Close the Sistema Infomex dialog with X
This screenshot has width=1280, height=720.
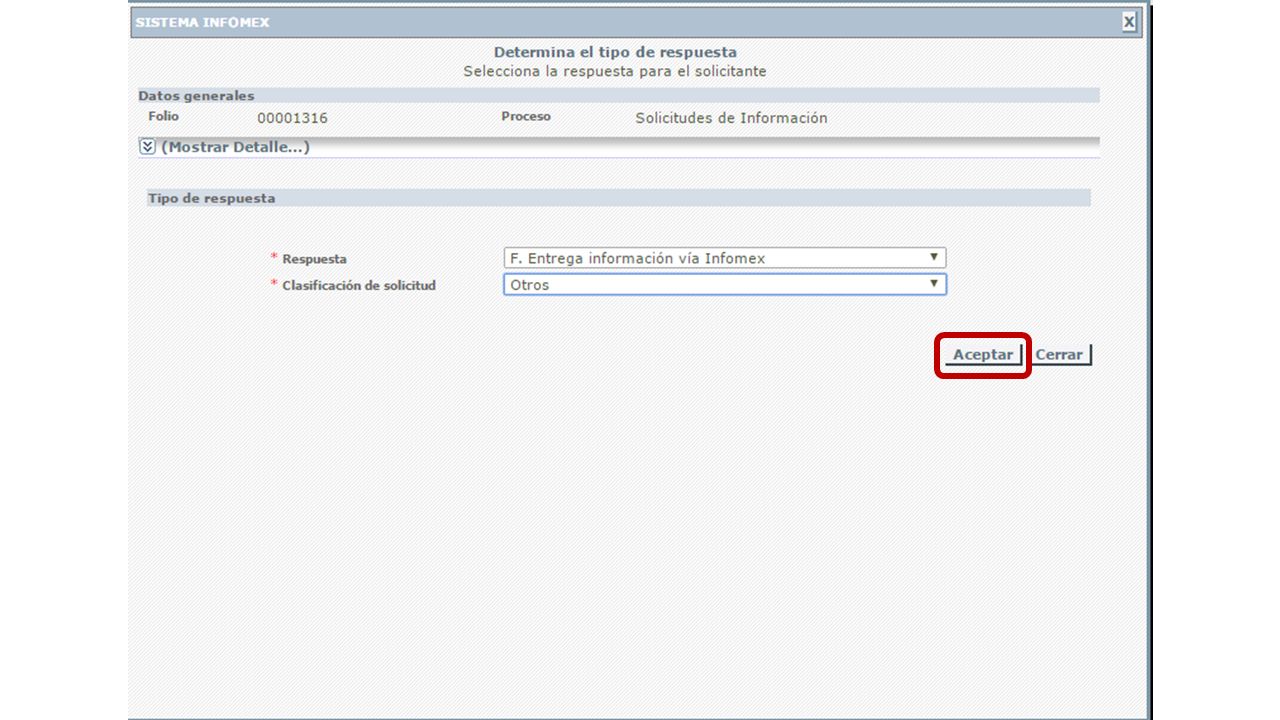coord(1129,22)
